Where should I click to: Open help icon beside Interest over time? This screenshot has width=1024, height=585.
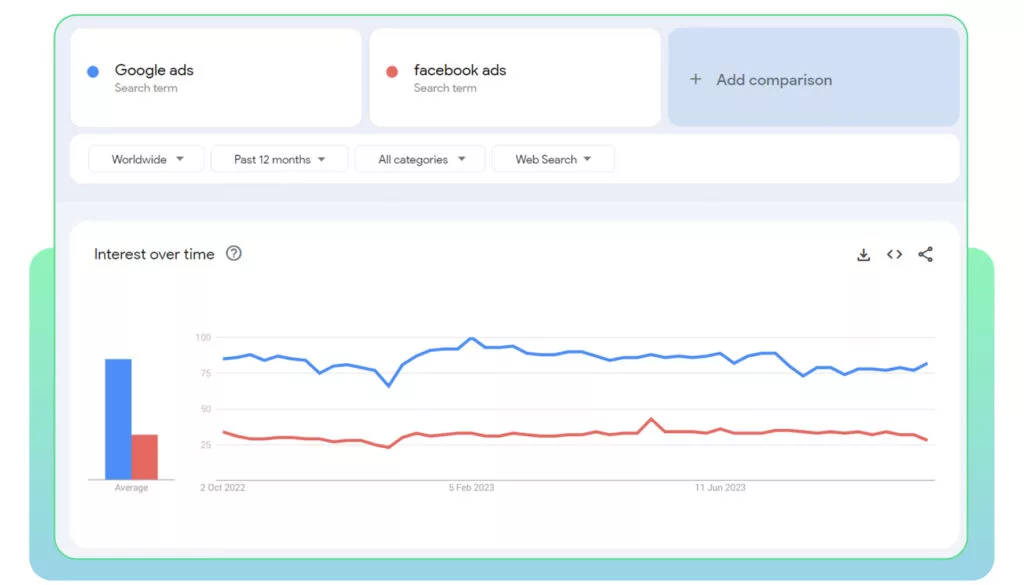[233, 253]
